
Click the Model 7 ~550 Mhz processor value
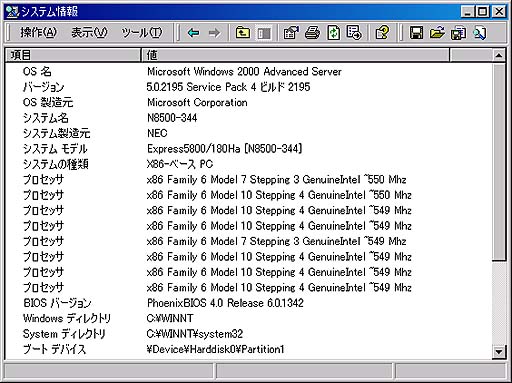(276, 179)
